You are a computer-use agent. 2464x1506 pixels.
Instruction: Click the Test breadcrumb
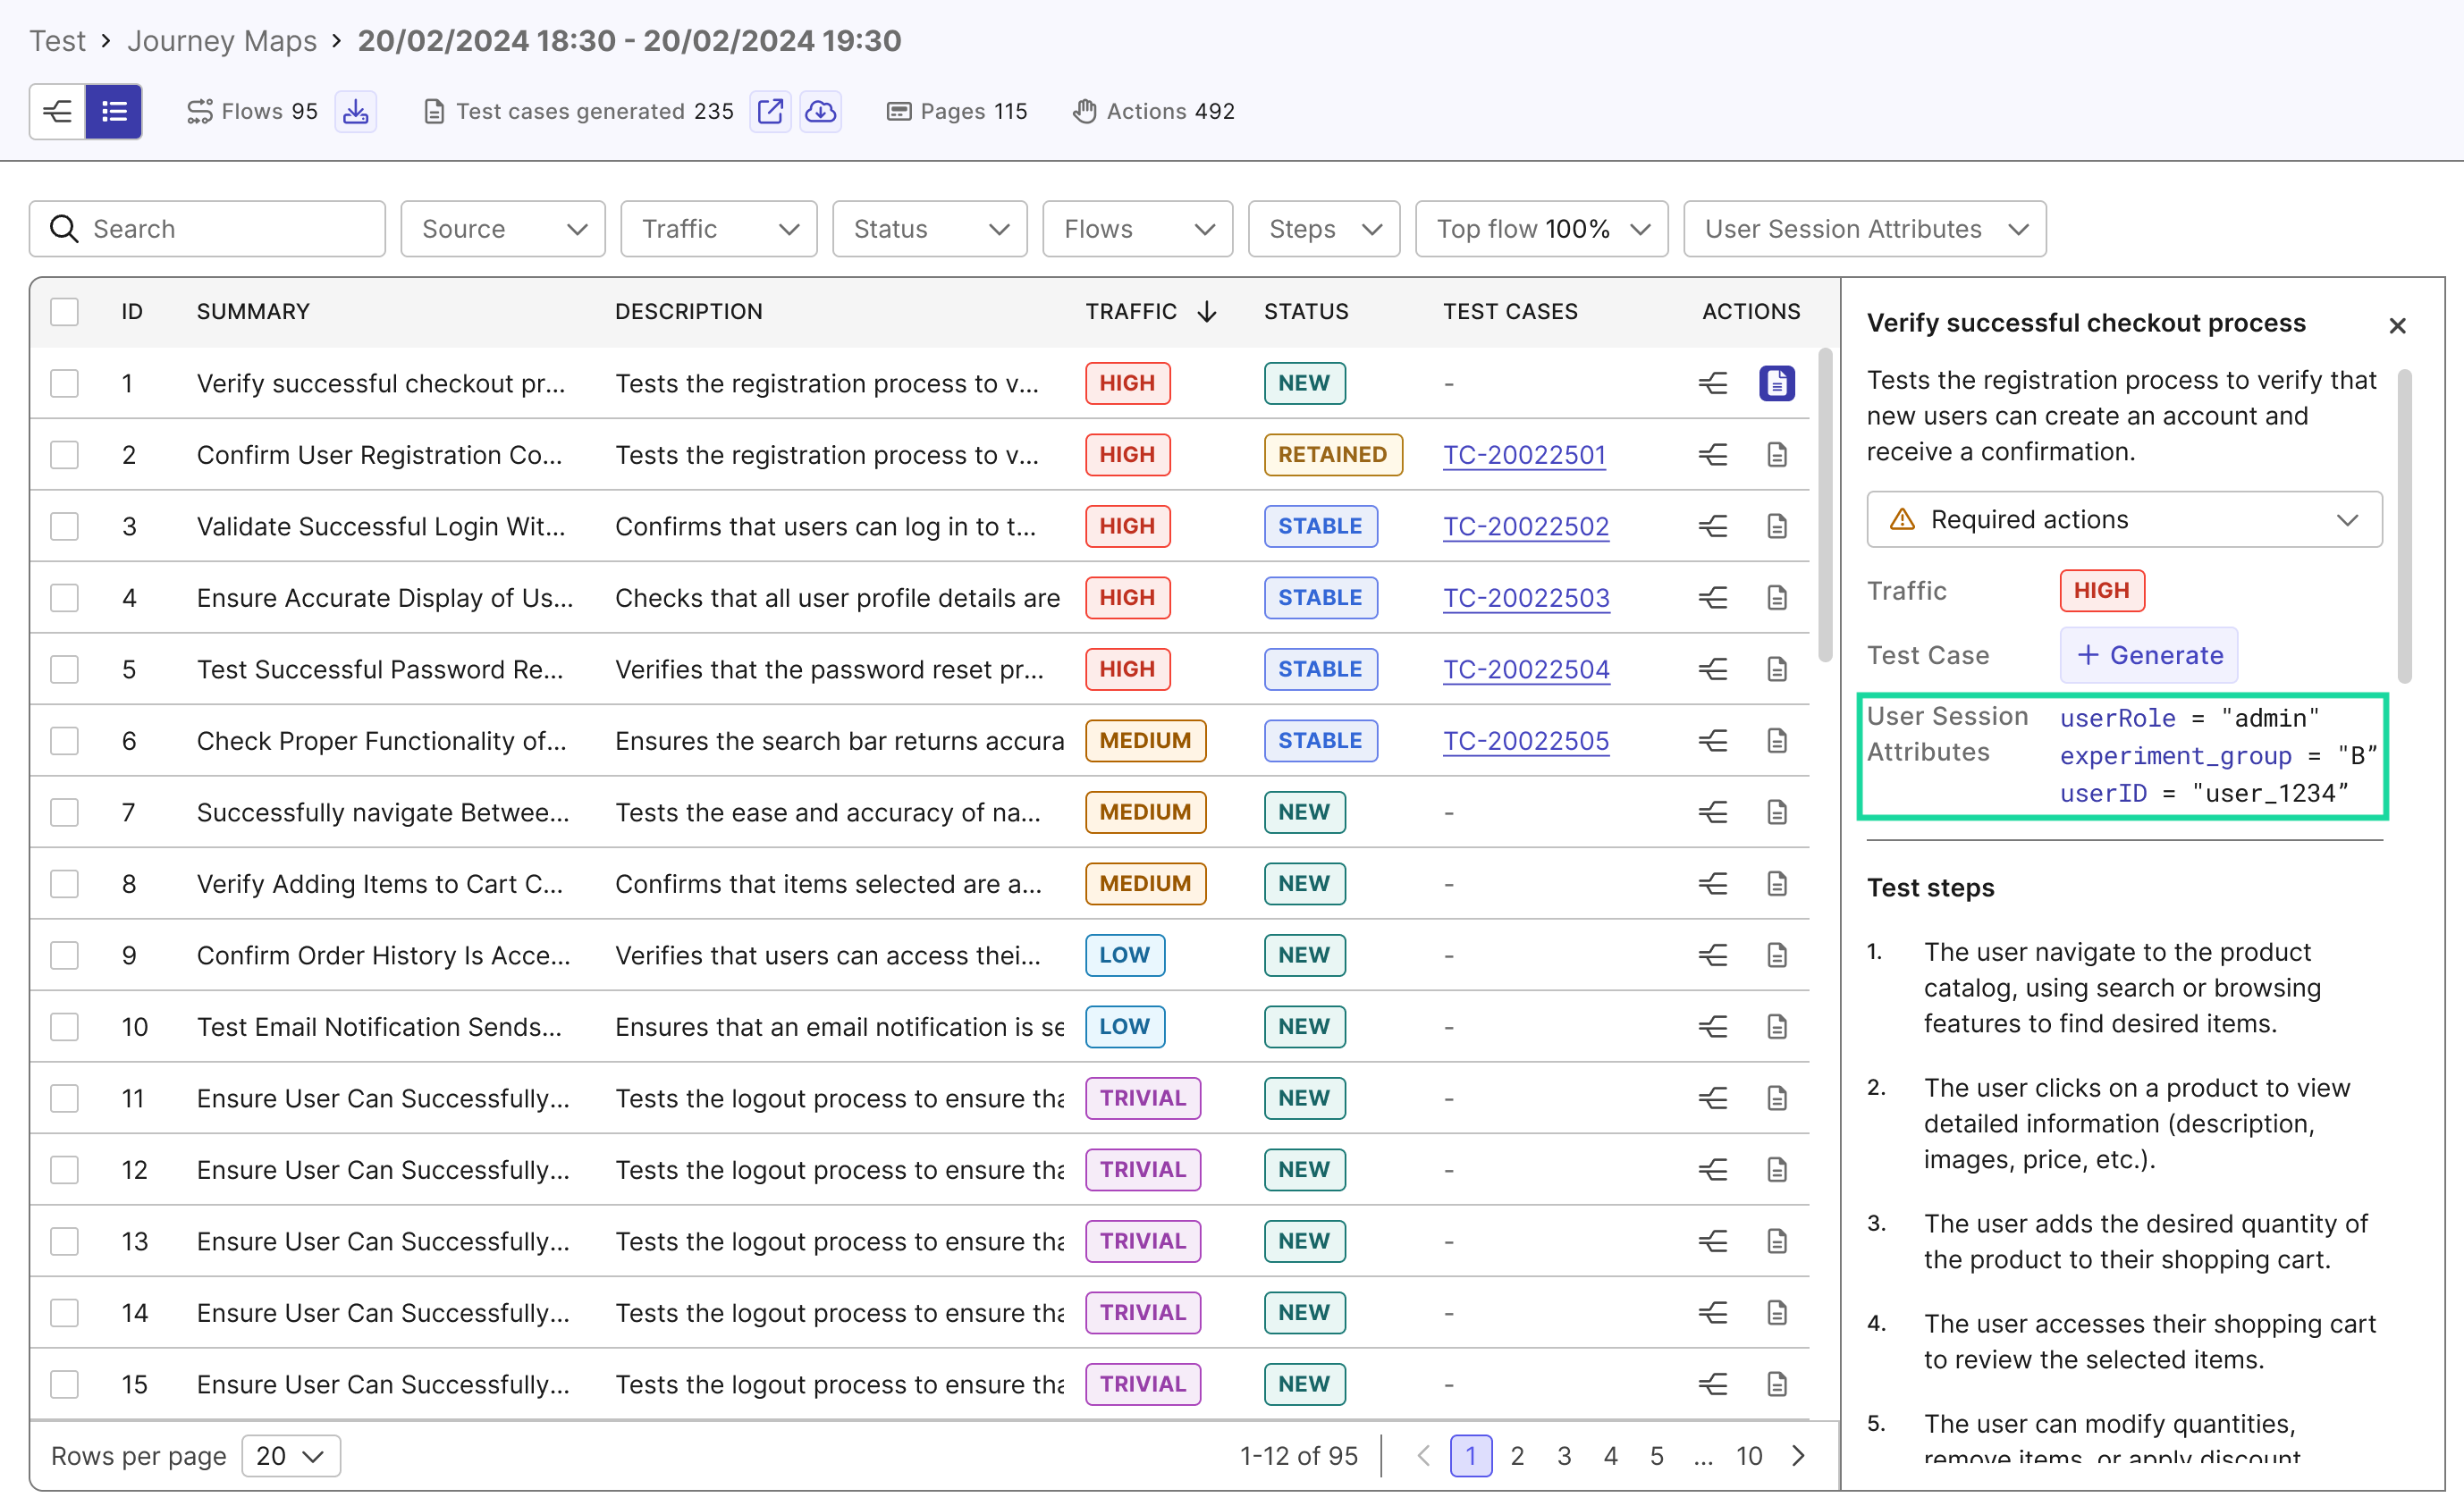[x=56, y=40]
